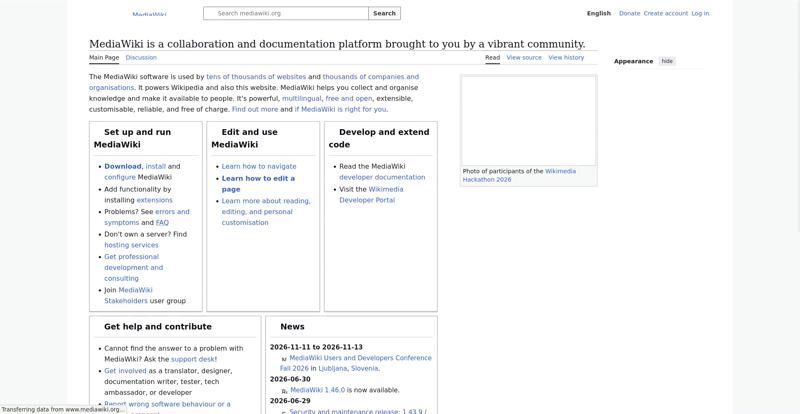The height and width of the screenshot is (414, 800).
Task: Open the extensions link
Action: point(155,200)
